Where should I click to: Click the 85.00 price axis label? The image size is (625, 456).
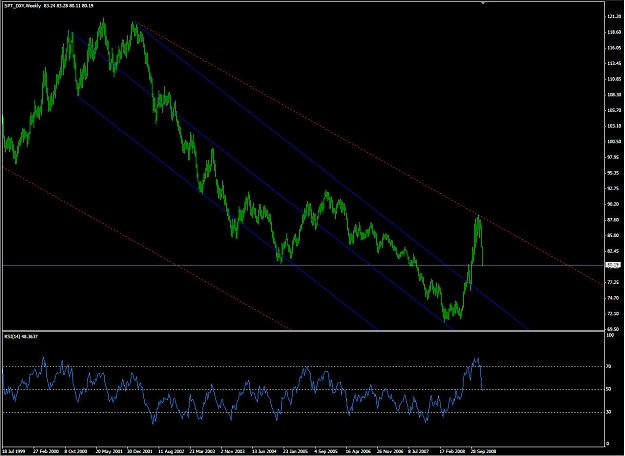pos(613,235)
